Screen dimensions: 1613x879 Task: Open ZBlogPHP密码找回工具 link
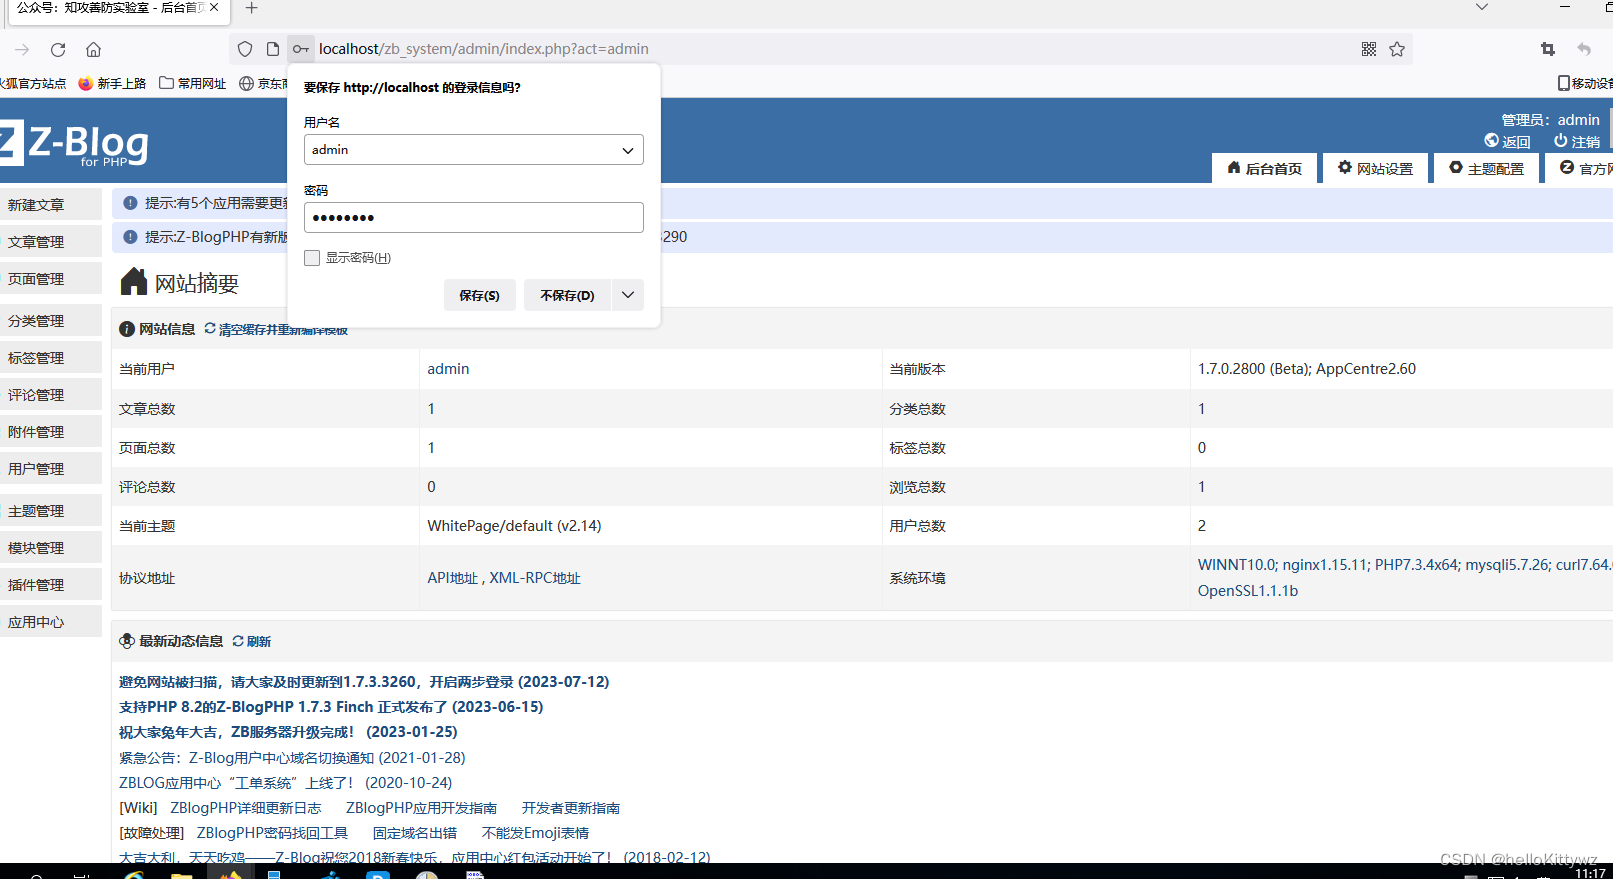click(x=272, y=833)
